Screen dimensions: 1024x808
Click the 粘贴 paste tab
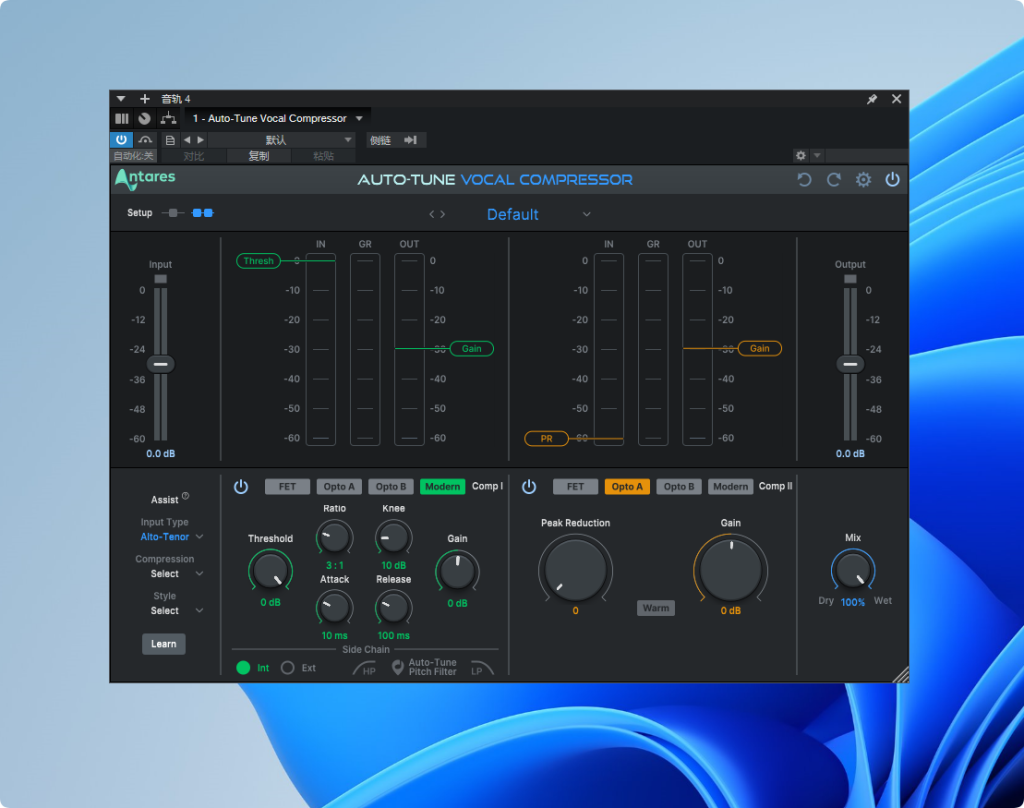(323, 156)
